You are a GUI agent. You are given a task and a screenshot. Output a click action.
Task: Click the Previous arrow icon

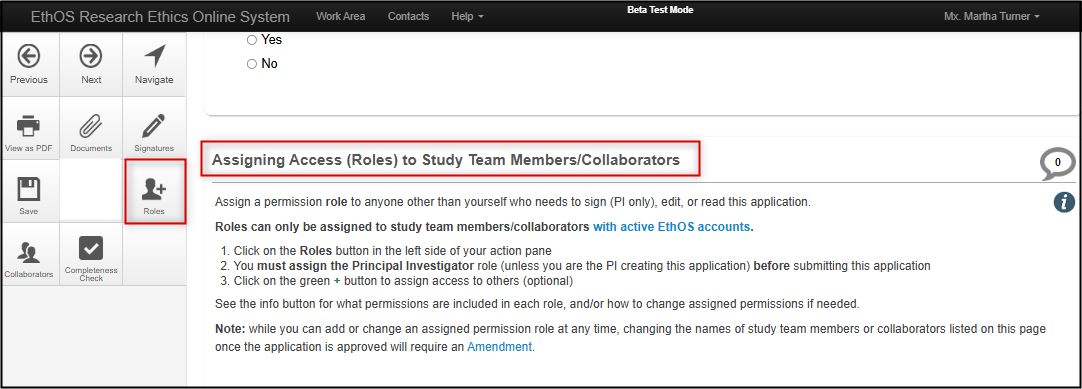point(29,56)
